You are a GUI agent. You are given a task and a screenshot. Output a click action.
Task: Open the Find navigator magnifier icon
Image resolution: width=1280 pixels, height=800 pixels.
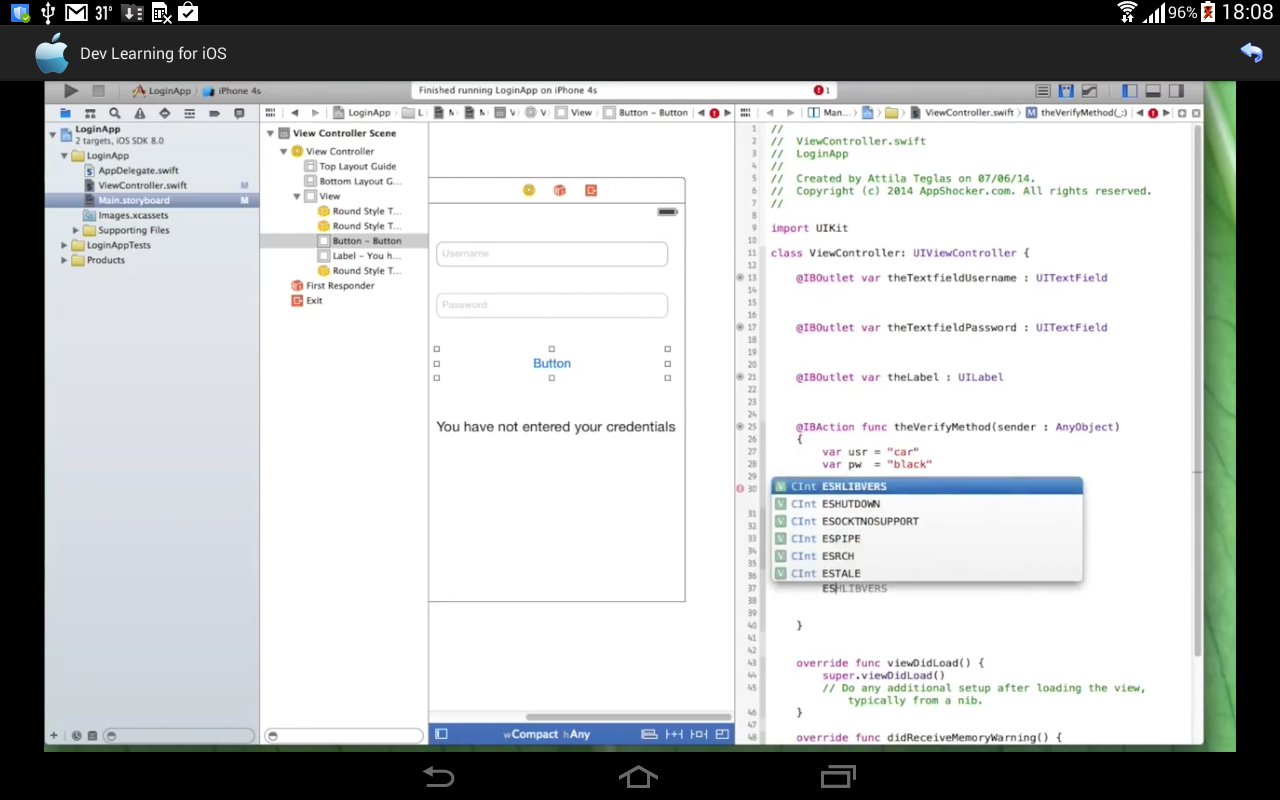click(115, 113)
